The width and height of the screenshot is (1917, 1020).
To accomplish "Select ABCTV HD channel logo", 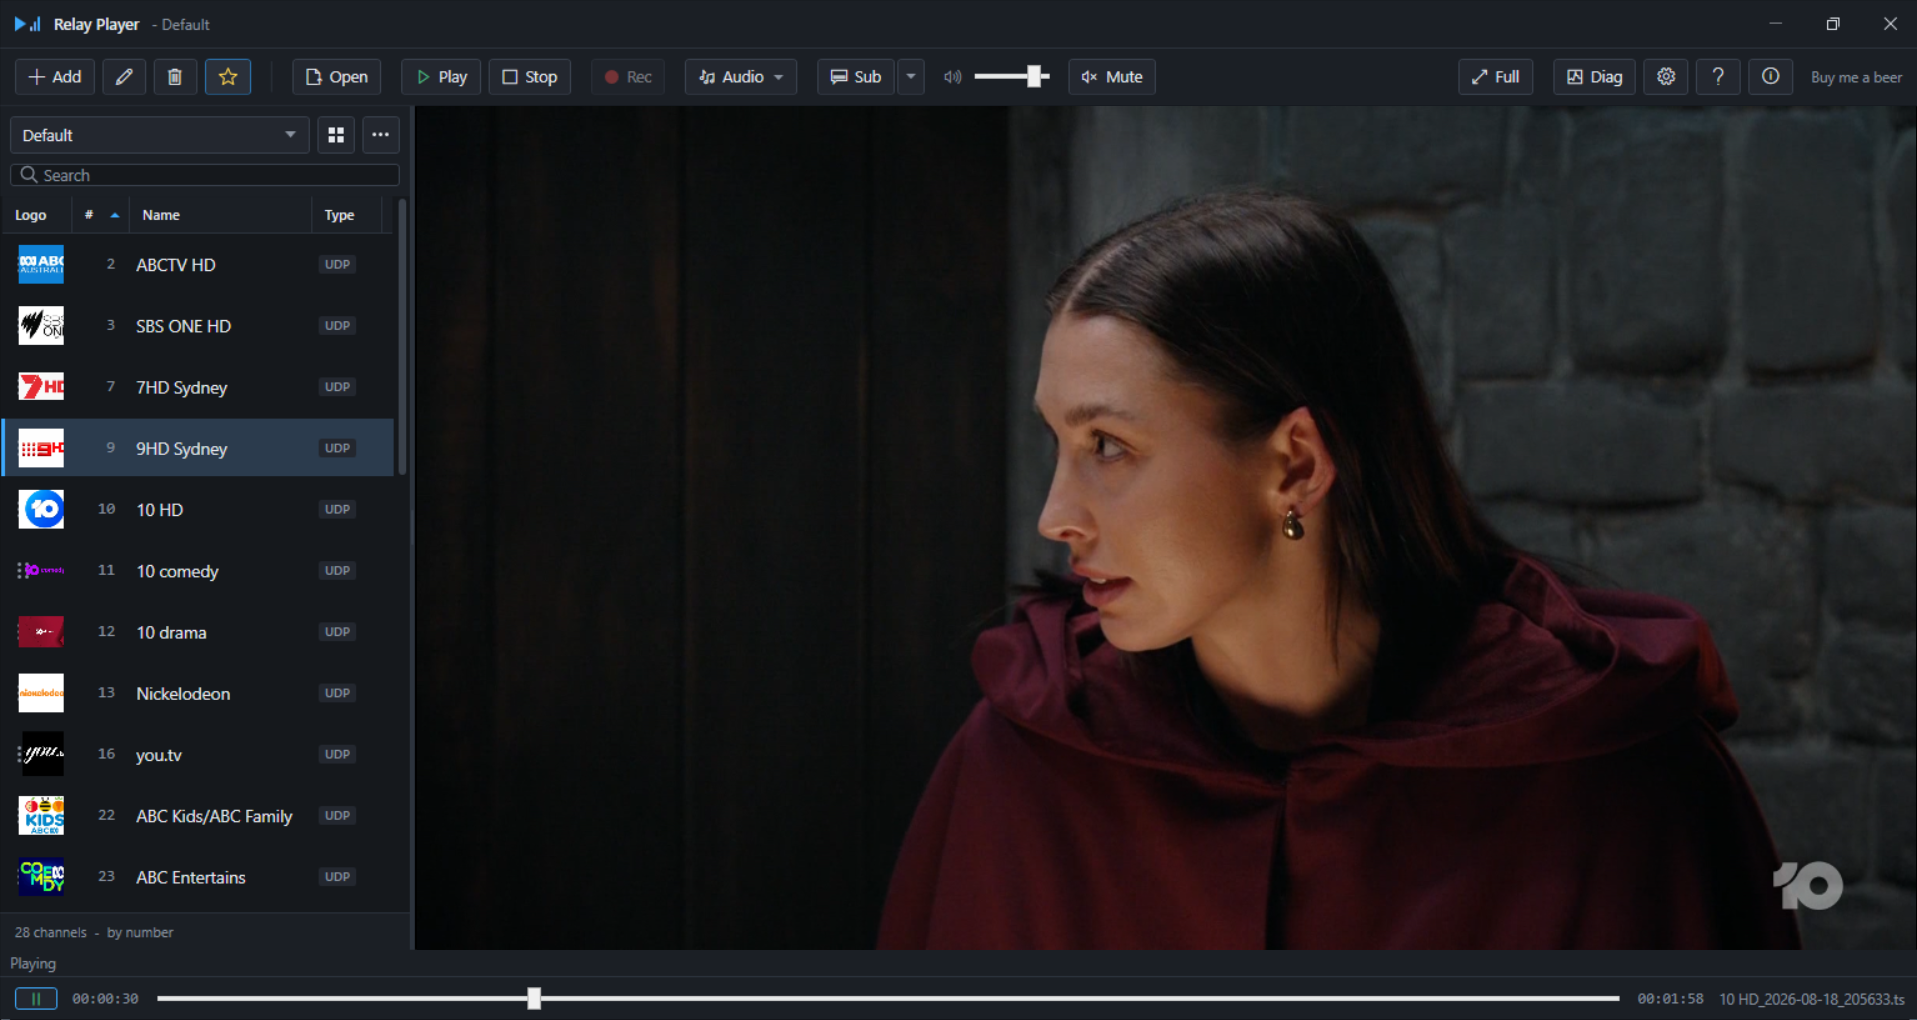I will point(41,265).
